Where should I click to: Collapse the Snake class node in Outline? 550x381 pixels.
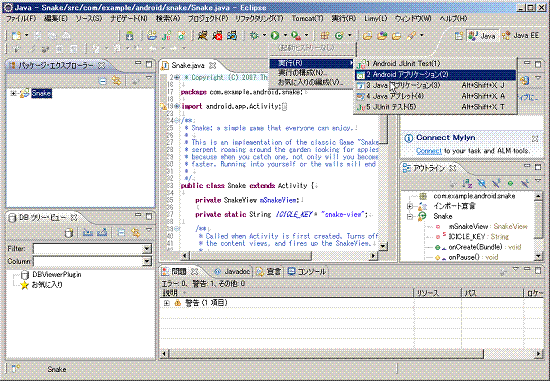pos(409,216)
